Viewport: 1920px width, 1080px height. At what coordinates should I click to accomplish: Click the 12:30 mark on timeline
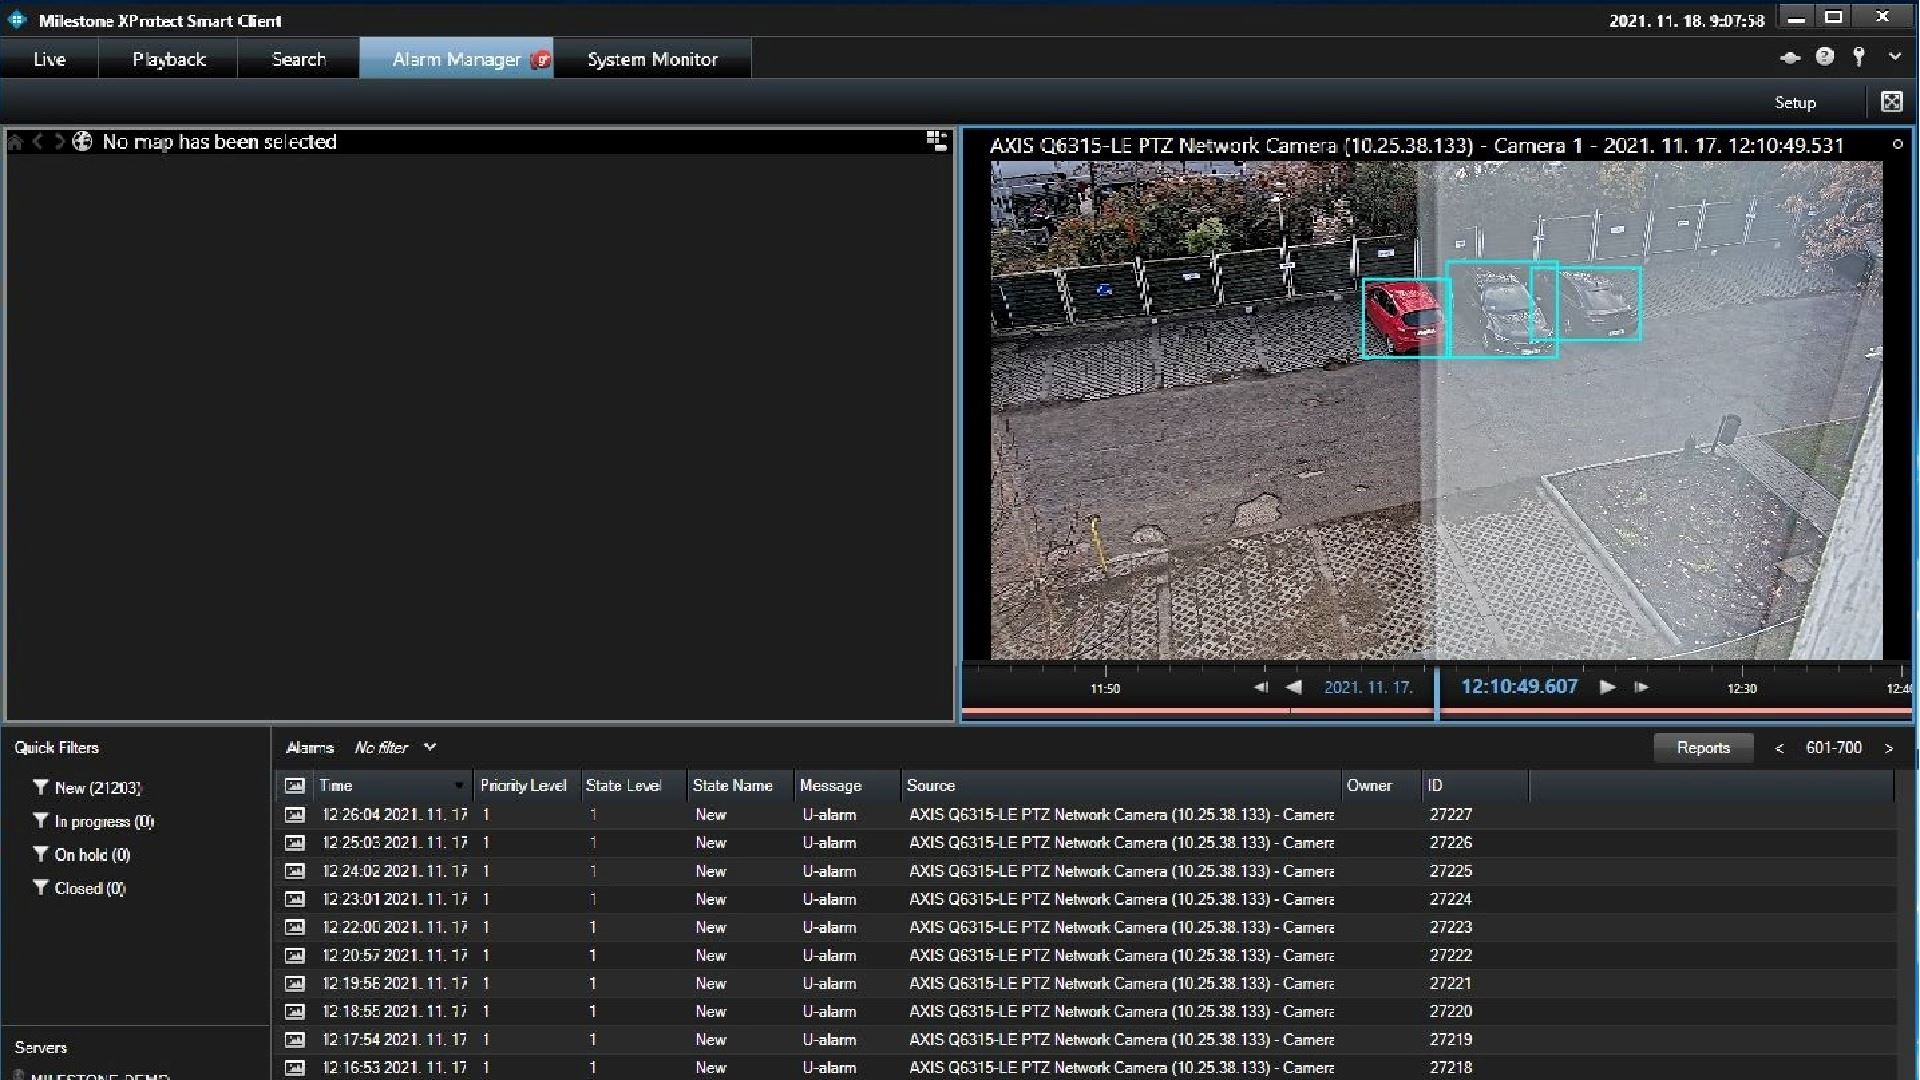point(1742,688)
